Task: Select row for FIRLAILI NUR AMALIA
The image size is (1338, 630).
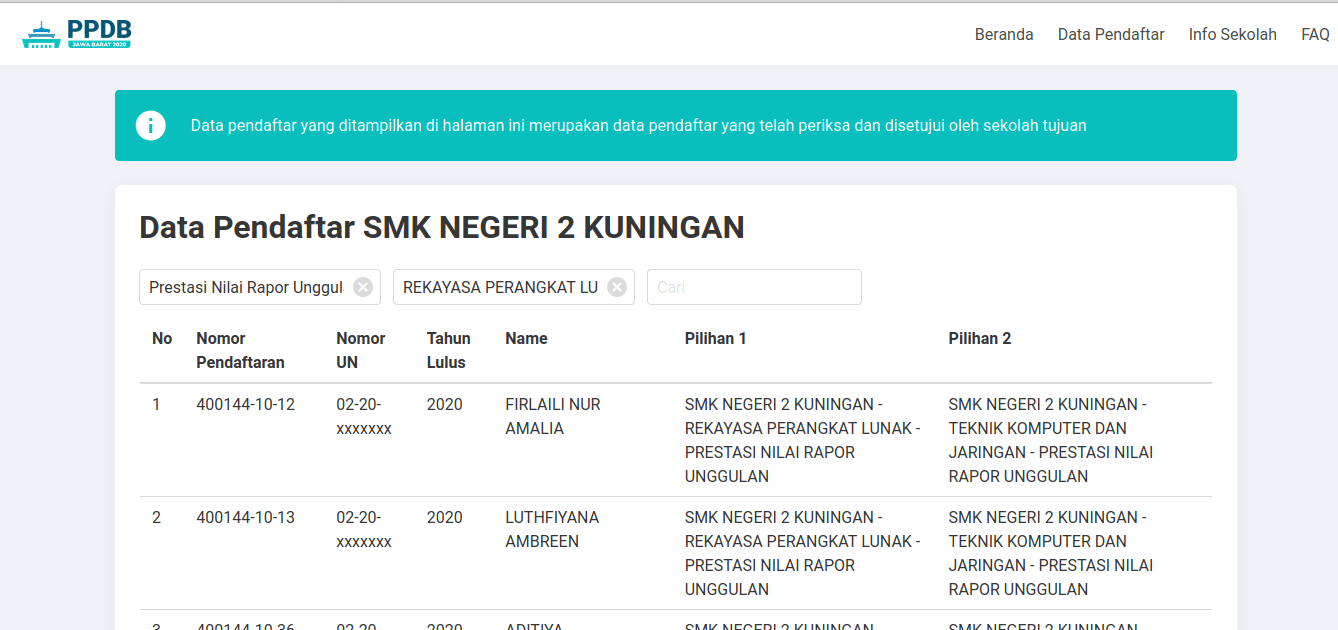Action: click(676, 440)
